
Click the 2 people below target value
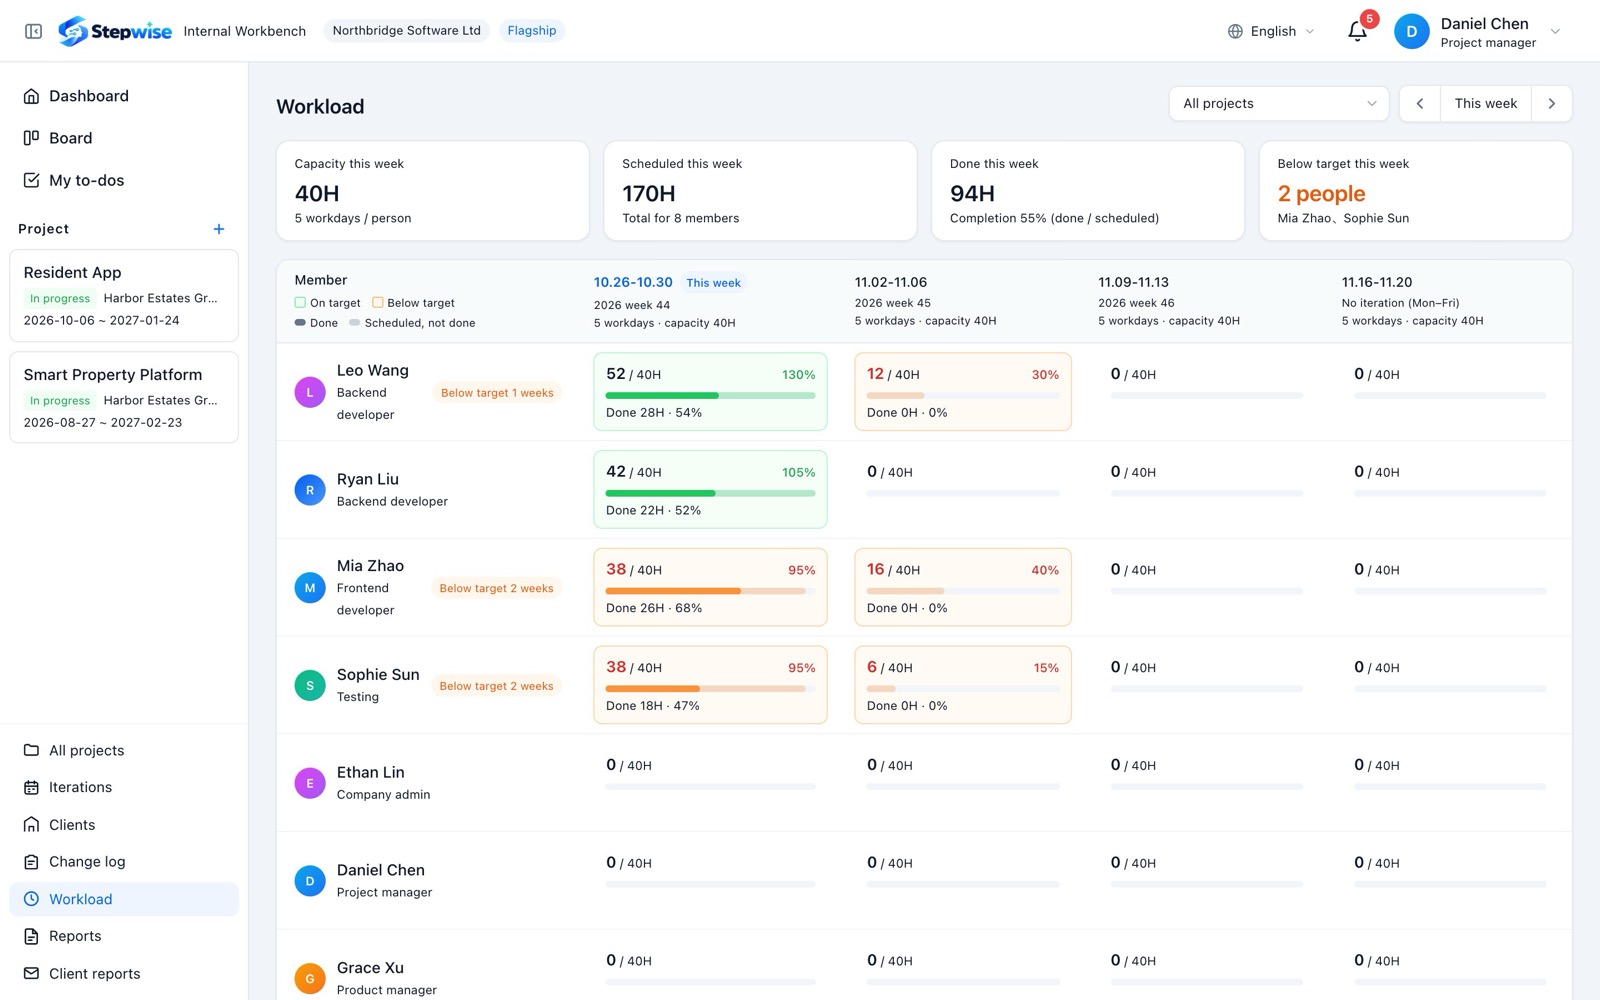(1321, 194)
